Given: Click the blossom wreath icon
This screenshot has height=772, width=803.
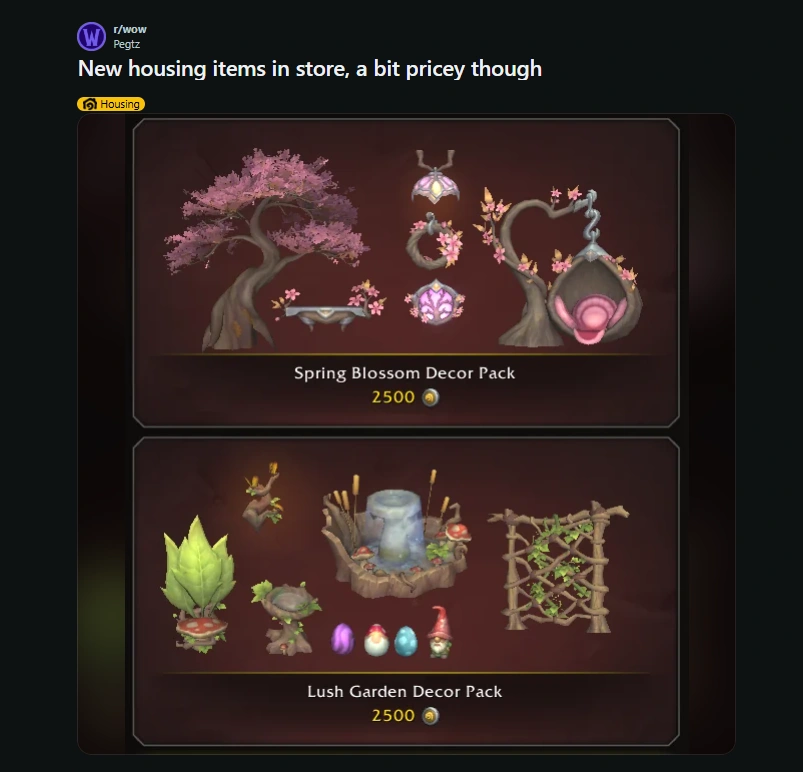Looking at the screenshot, I should click(x=435, y=241).
